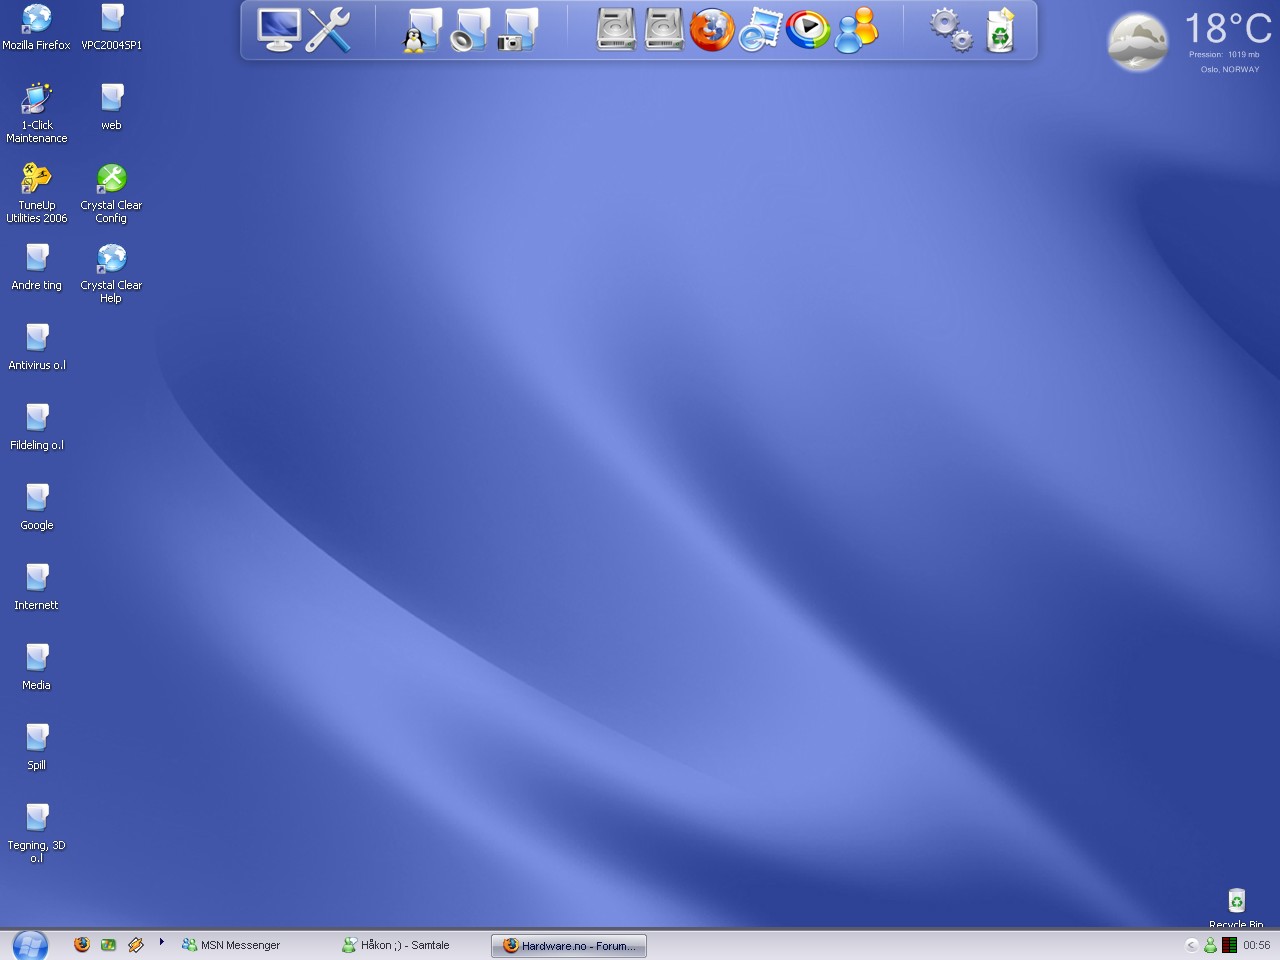Open the My Computer monitor icon in dock

point(279,30)
